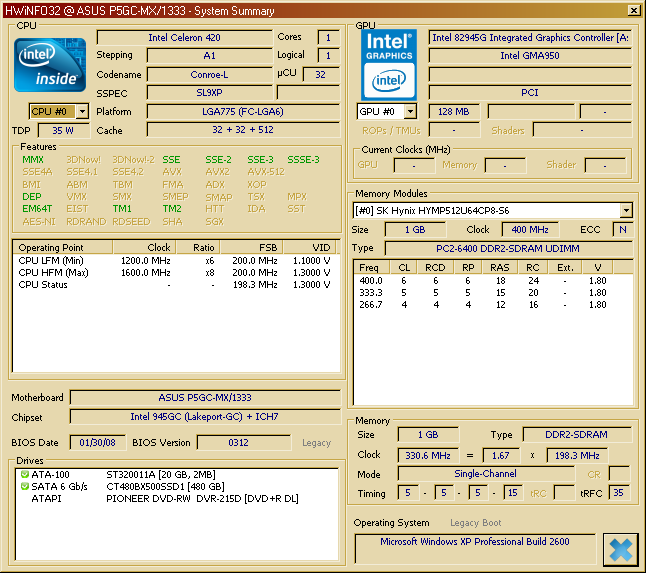This screenshot has height=573, width=646.
Task: Click the Intel GMA950 field
Action: pyautogui.click(x=530, y=56)
